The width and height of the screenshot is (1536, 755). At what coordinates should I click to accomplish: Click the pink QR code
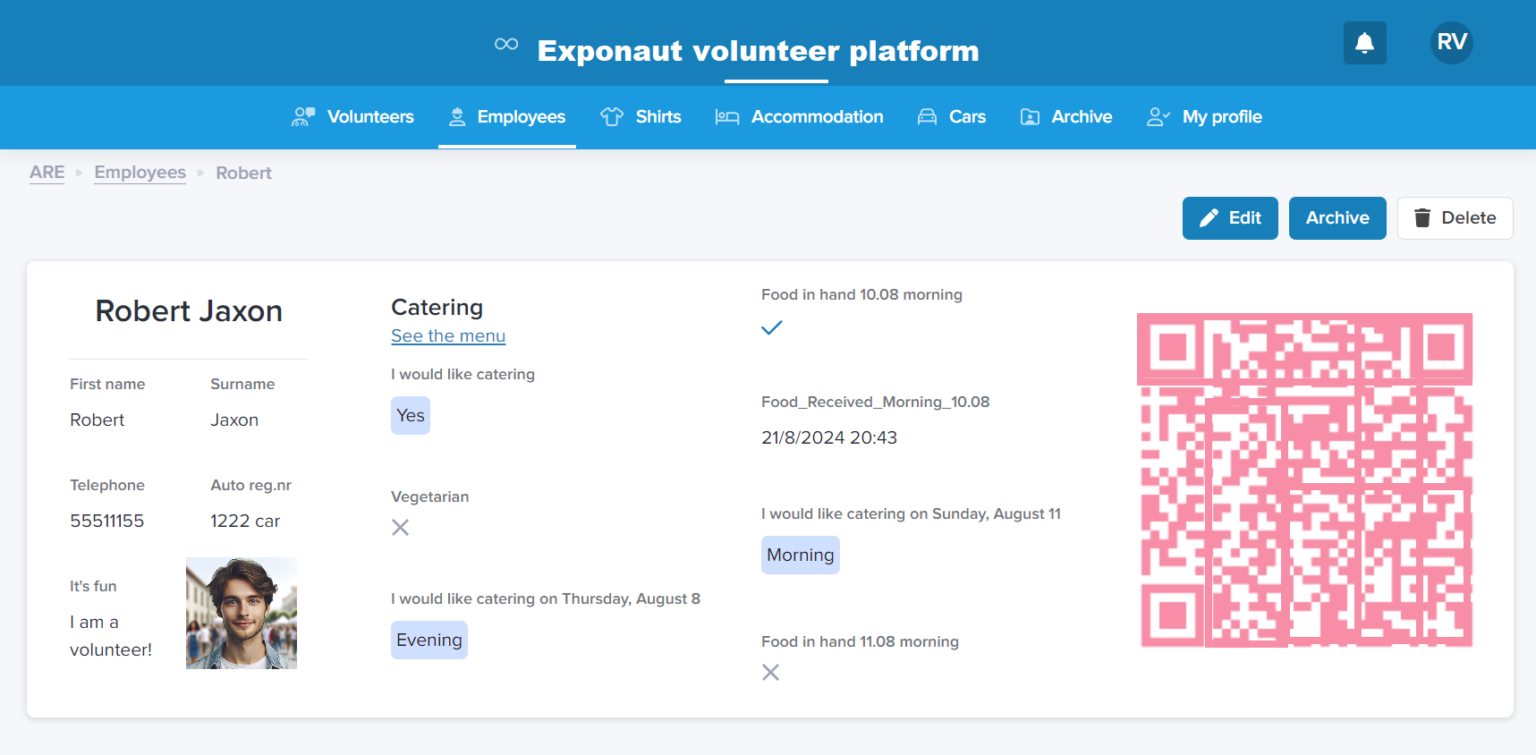point(1305,480)
